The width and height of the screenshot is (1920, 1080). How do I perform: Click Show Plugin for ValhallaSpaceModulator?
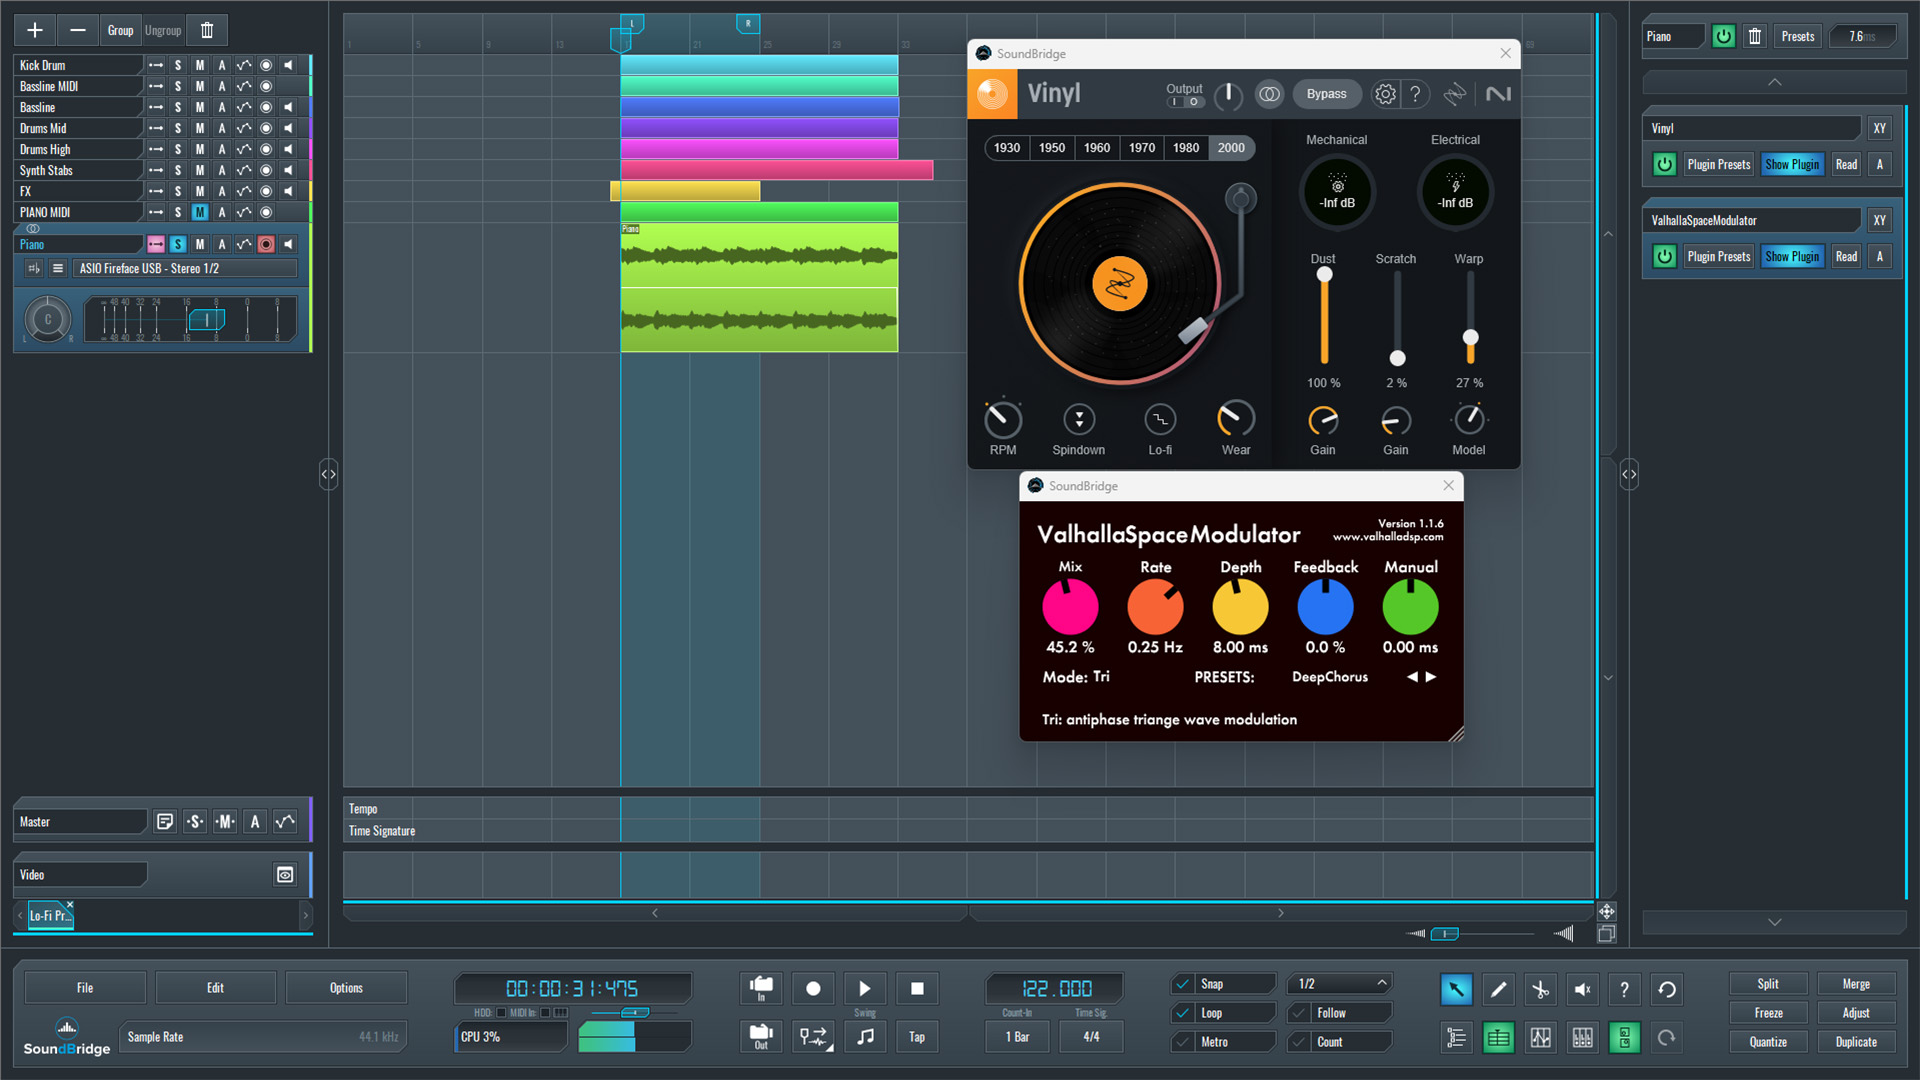click(1792, 256)
